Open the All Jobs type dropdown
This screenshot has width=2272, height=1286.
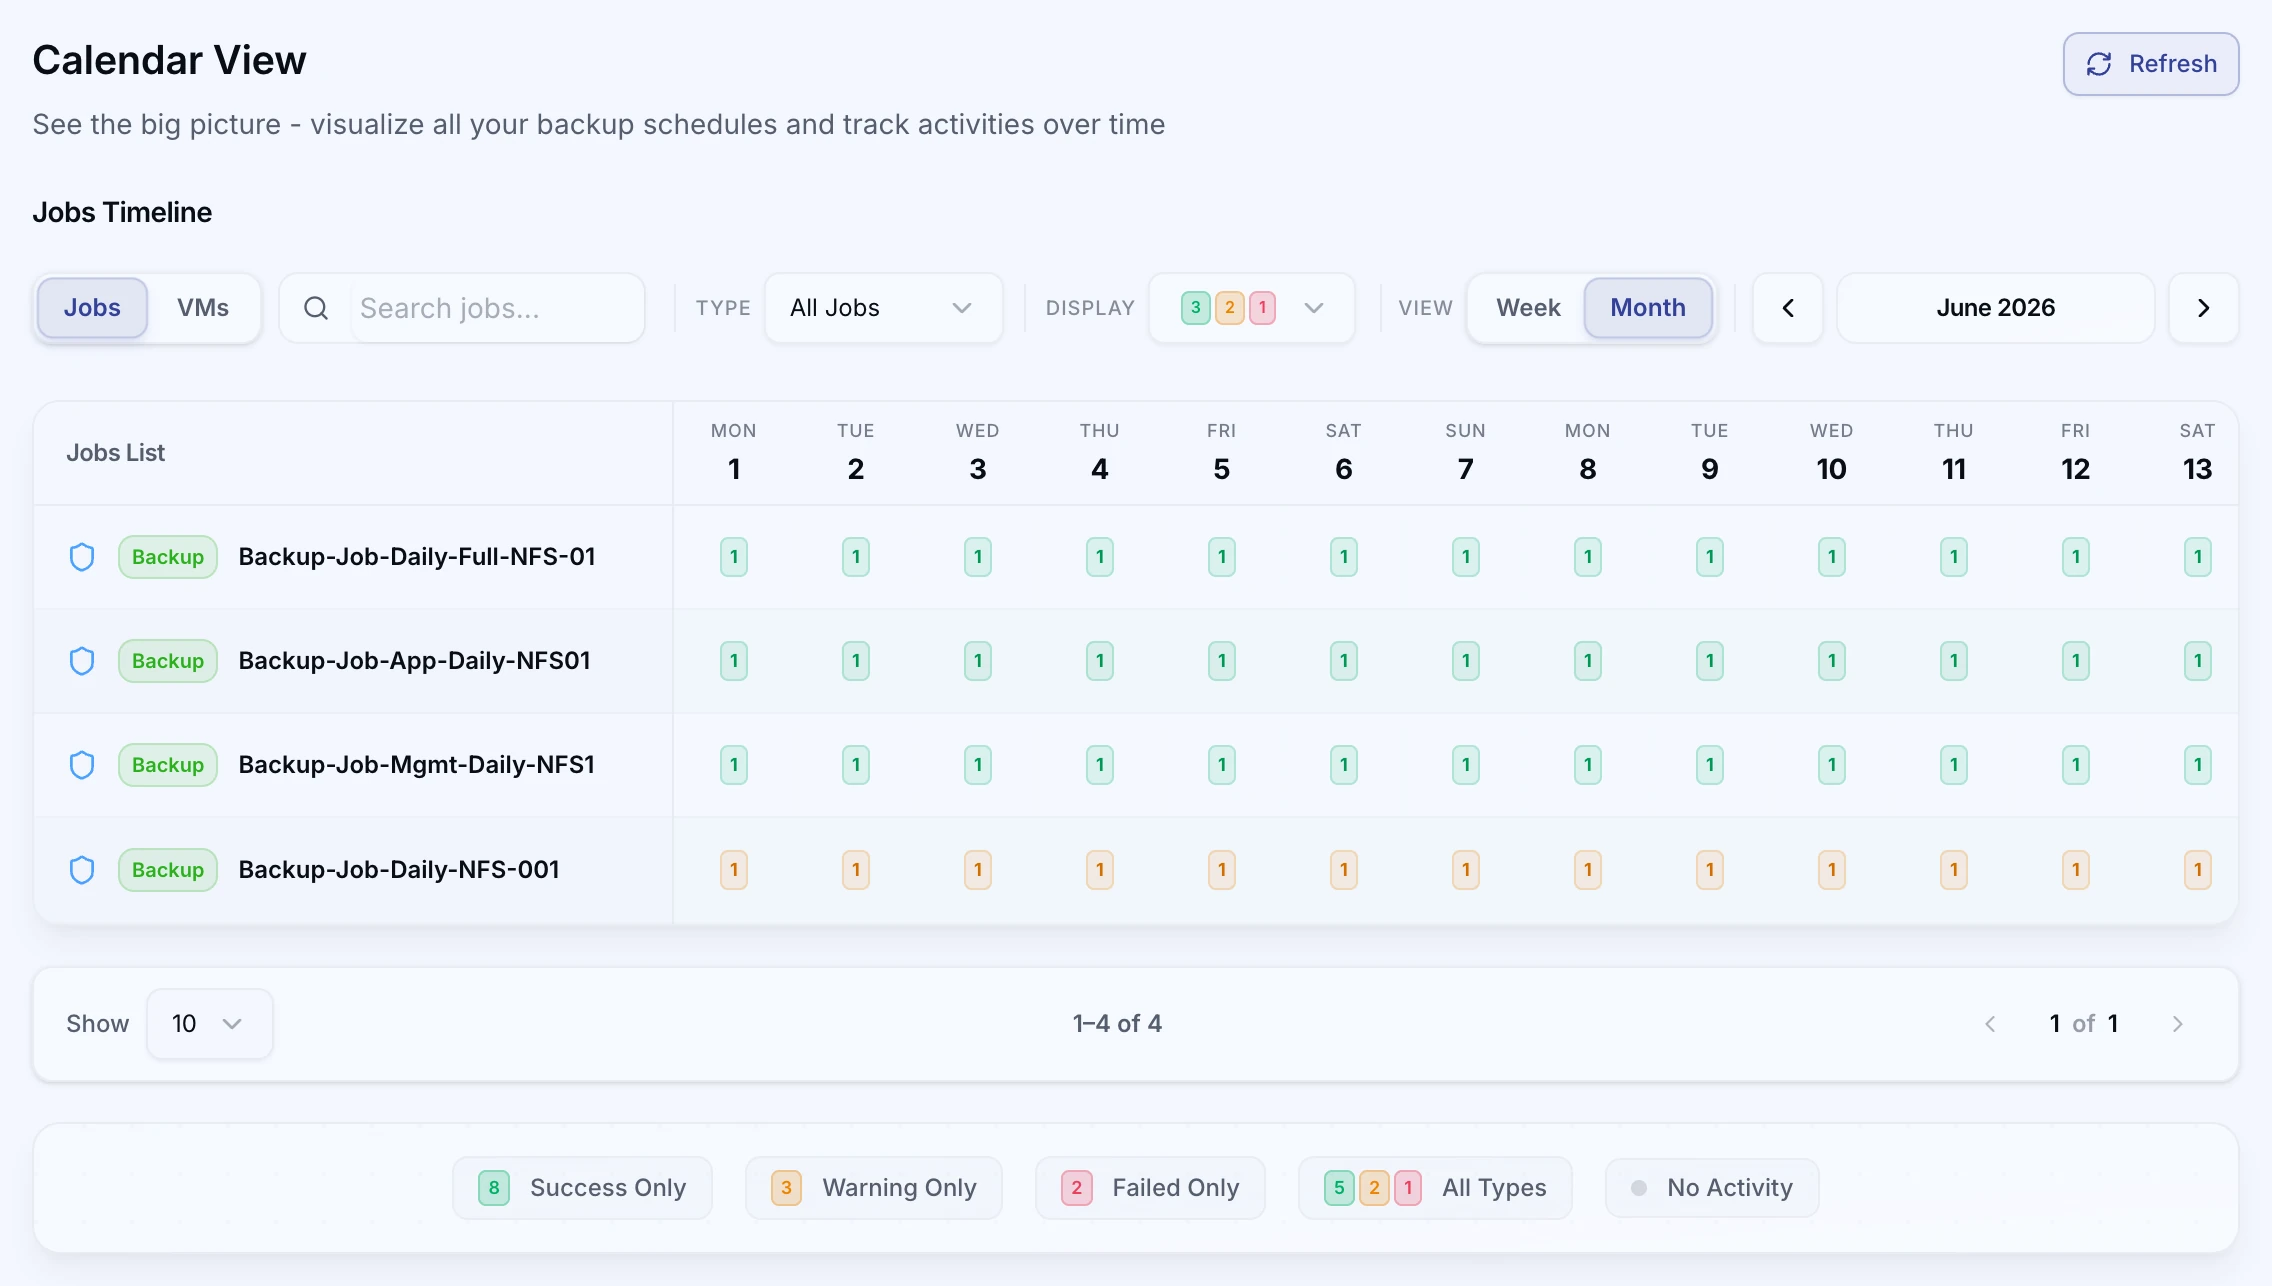[x=883, y=308]
